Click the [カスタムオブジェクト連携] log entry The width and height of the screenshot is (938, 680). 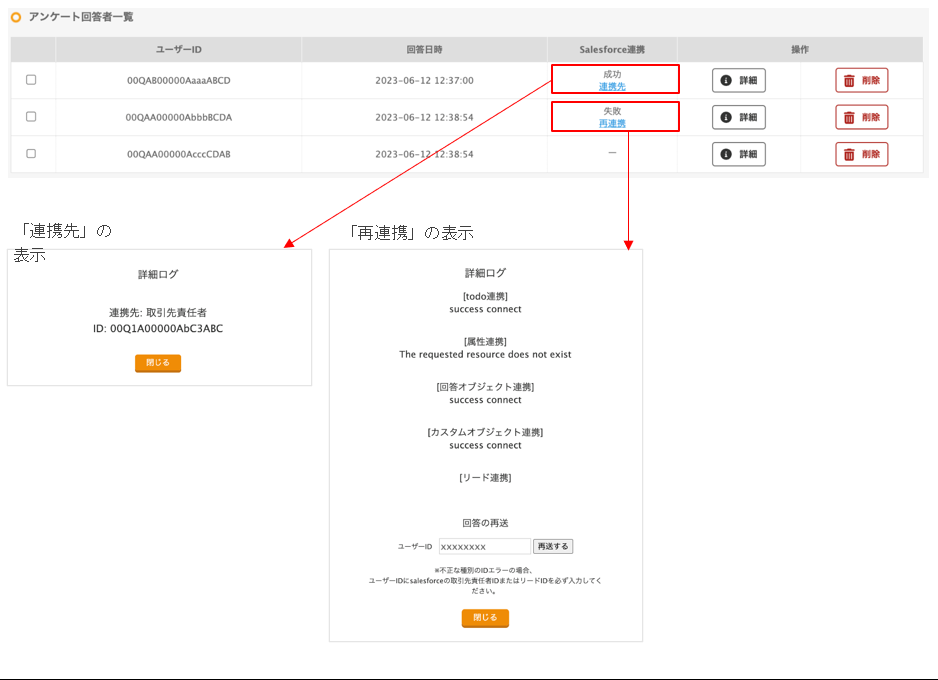click(x=485, y=432)
